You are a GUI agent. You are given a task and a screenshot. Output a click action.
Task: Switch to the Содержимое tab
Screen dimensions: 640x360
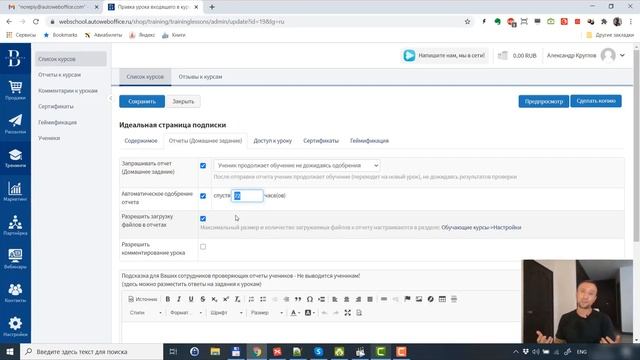[141, 141]
